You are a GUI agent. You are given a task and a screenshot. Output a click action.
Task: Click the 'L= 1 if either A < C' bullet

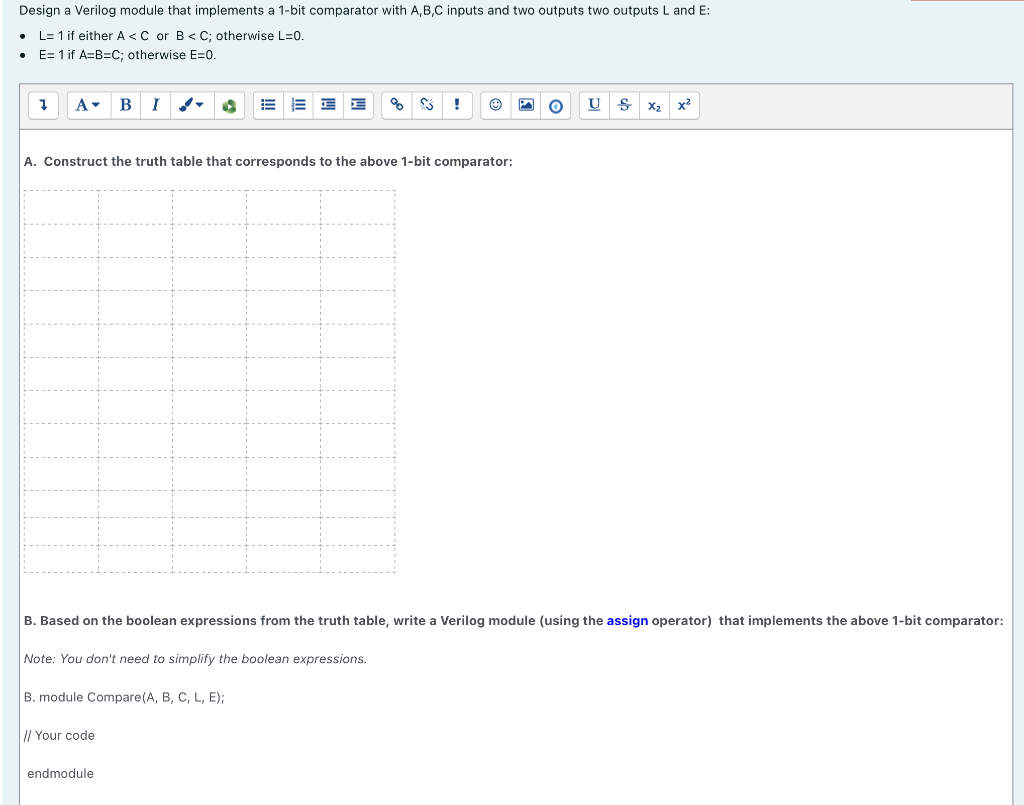tap(171, 36)
